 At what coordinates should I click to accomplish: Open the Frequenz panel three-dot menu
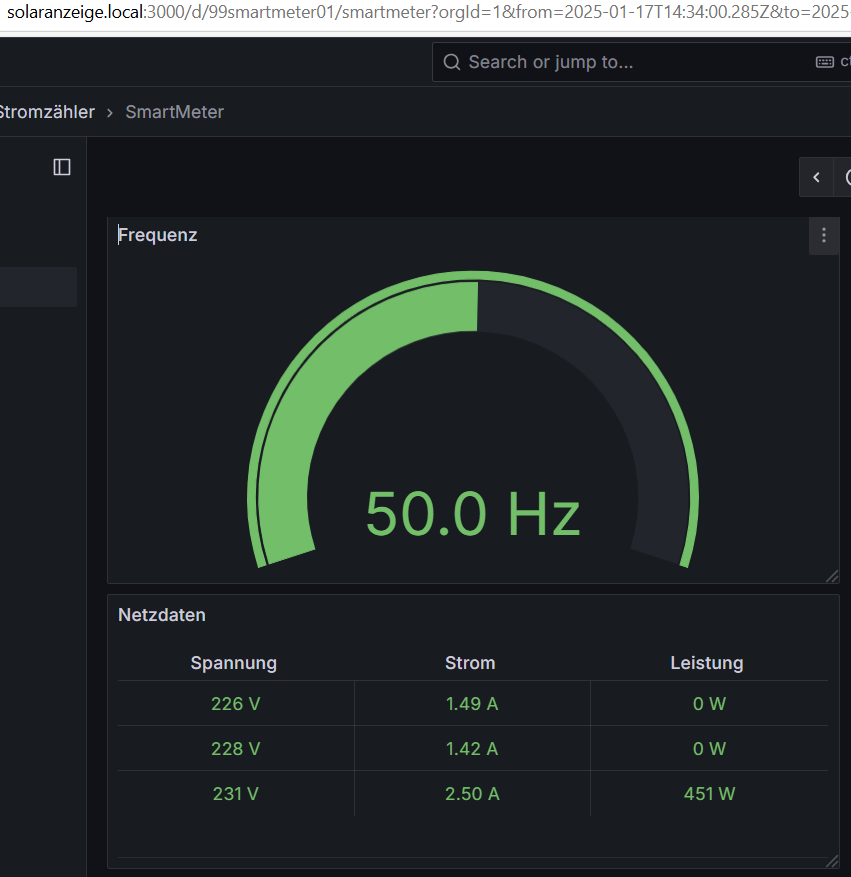click(x=823, y=236)
